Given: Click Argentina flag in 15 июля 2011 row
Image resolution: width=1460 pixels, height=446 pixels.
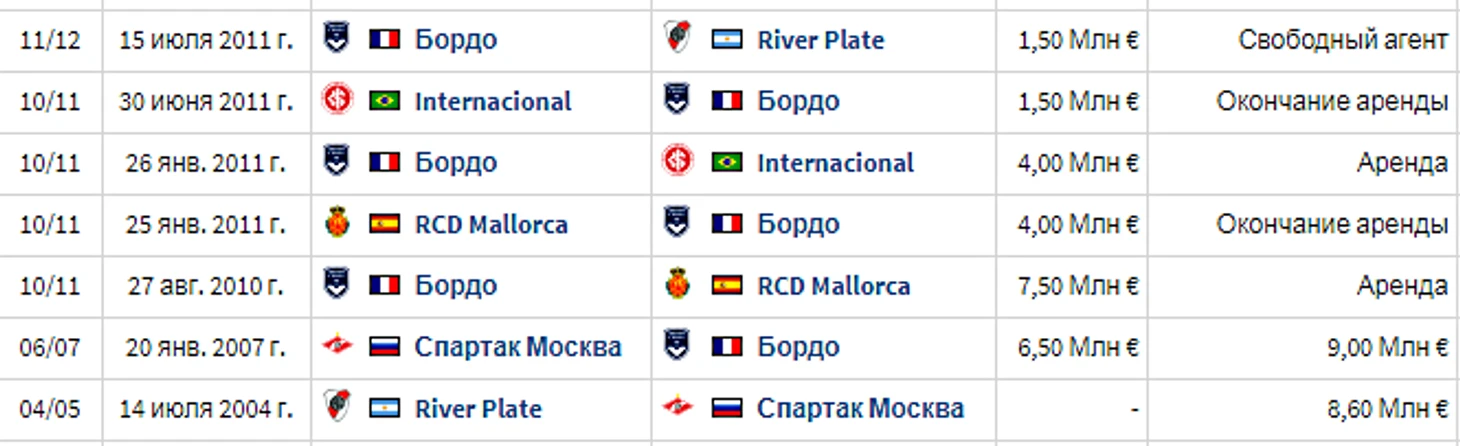Looking at the screenshot, I should coord(726,40).
